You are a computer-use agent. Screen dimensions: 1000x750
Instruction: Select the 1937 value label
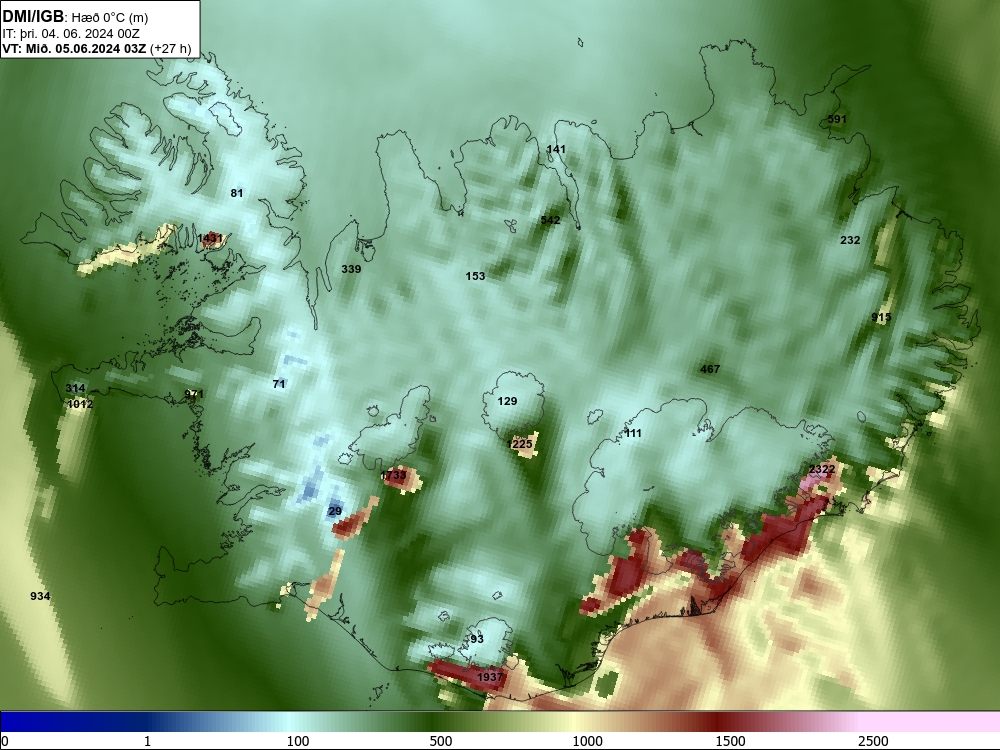(490, 677)
